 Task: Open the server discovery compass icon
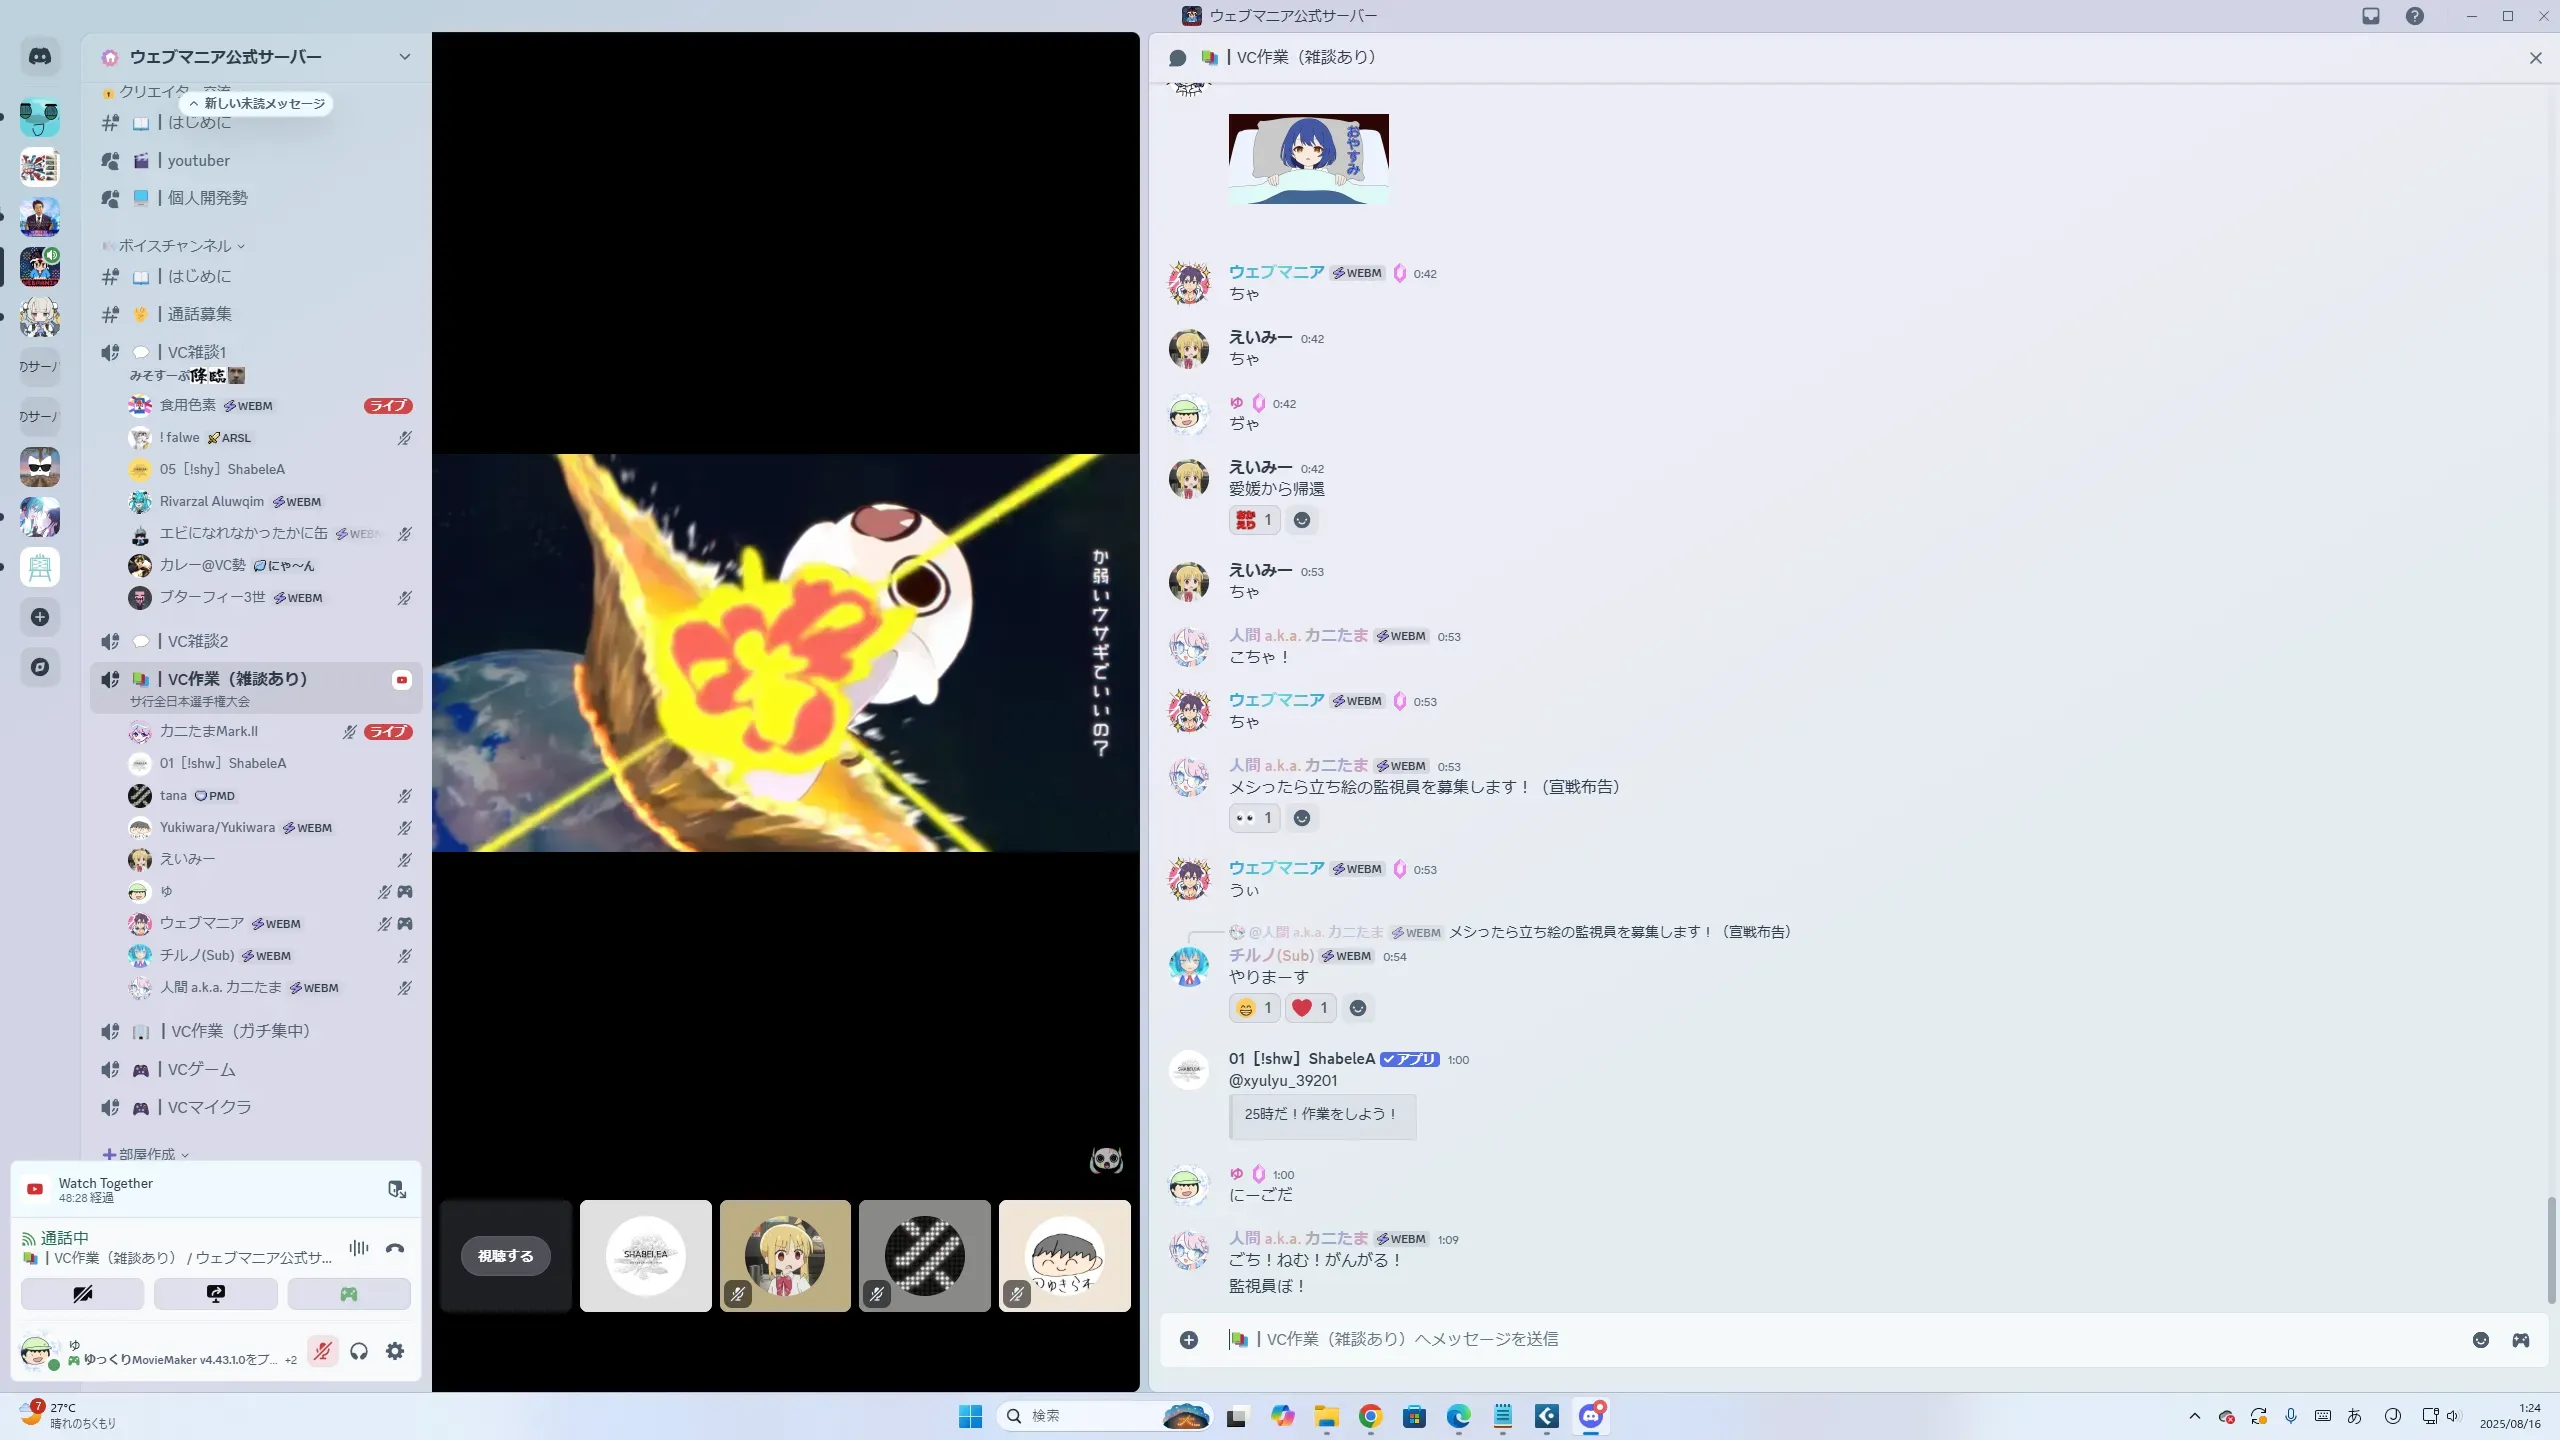[40, 667]
